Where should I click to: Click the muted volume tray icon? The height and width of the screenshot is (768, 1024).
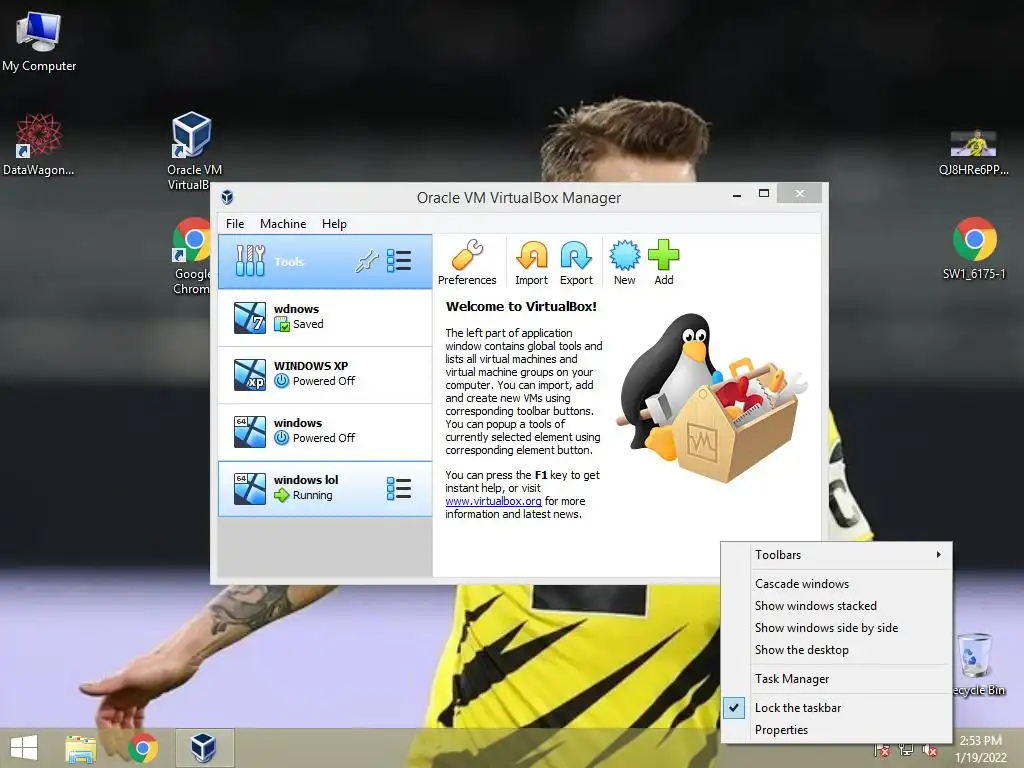pyautogui.click(x=930, y=750)
